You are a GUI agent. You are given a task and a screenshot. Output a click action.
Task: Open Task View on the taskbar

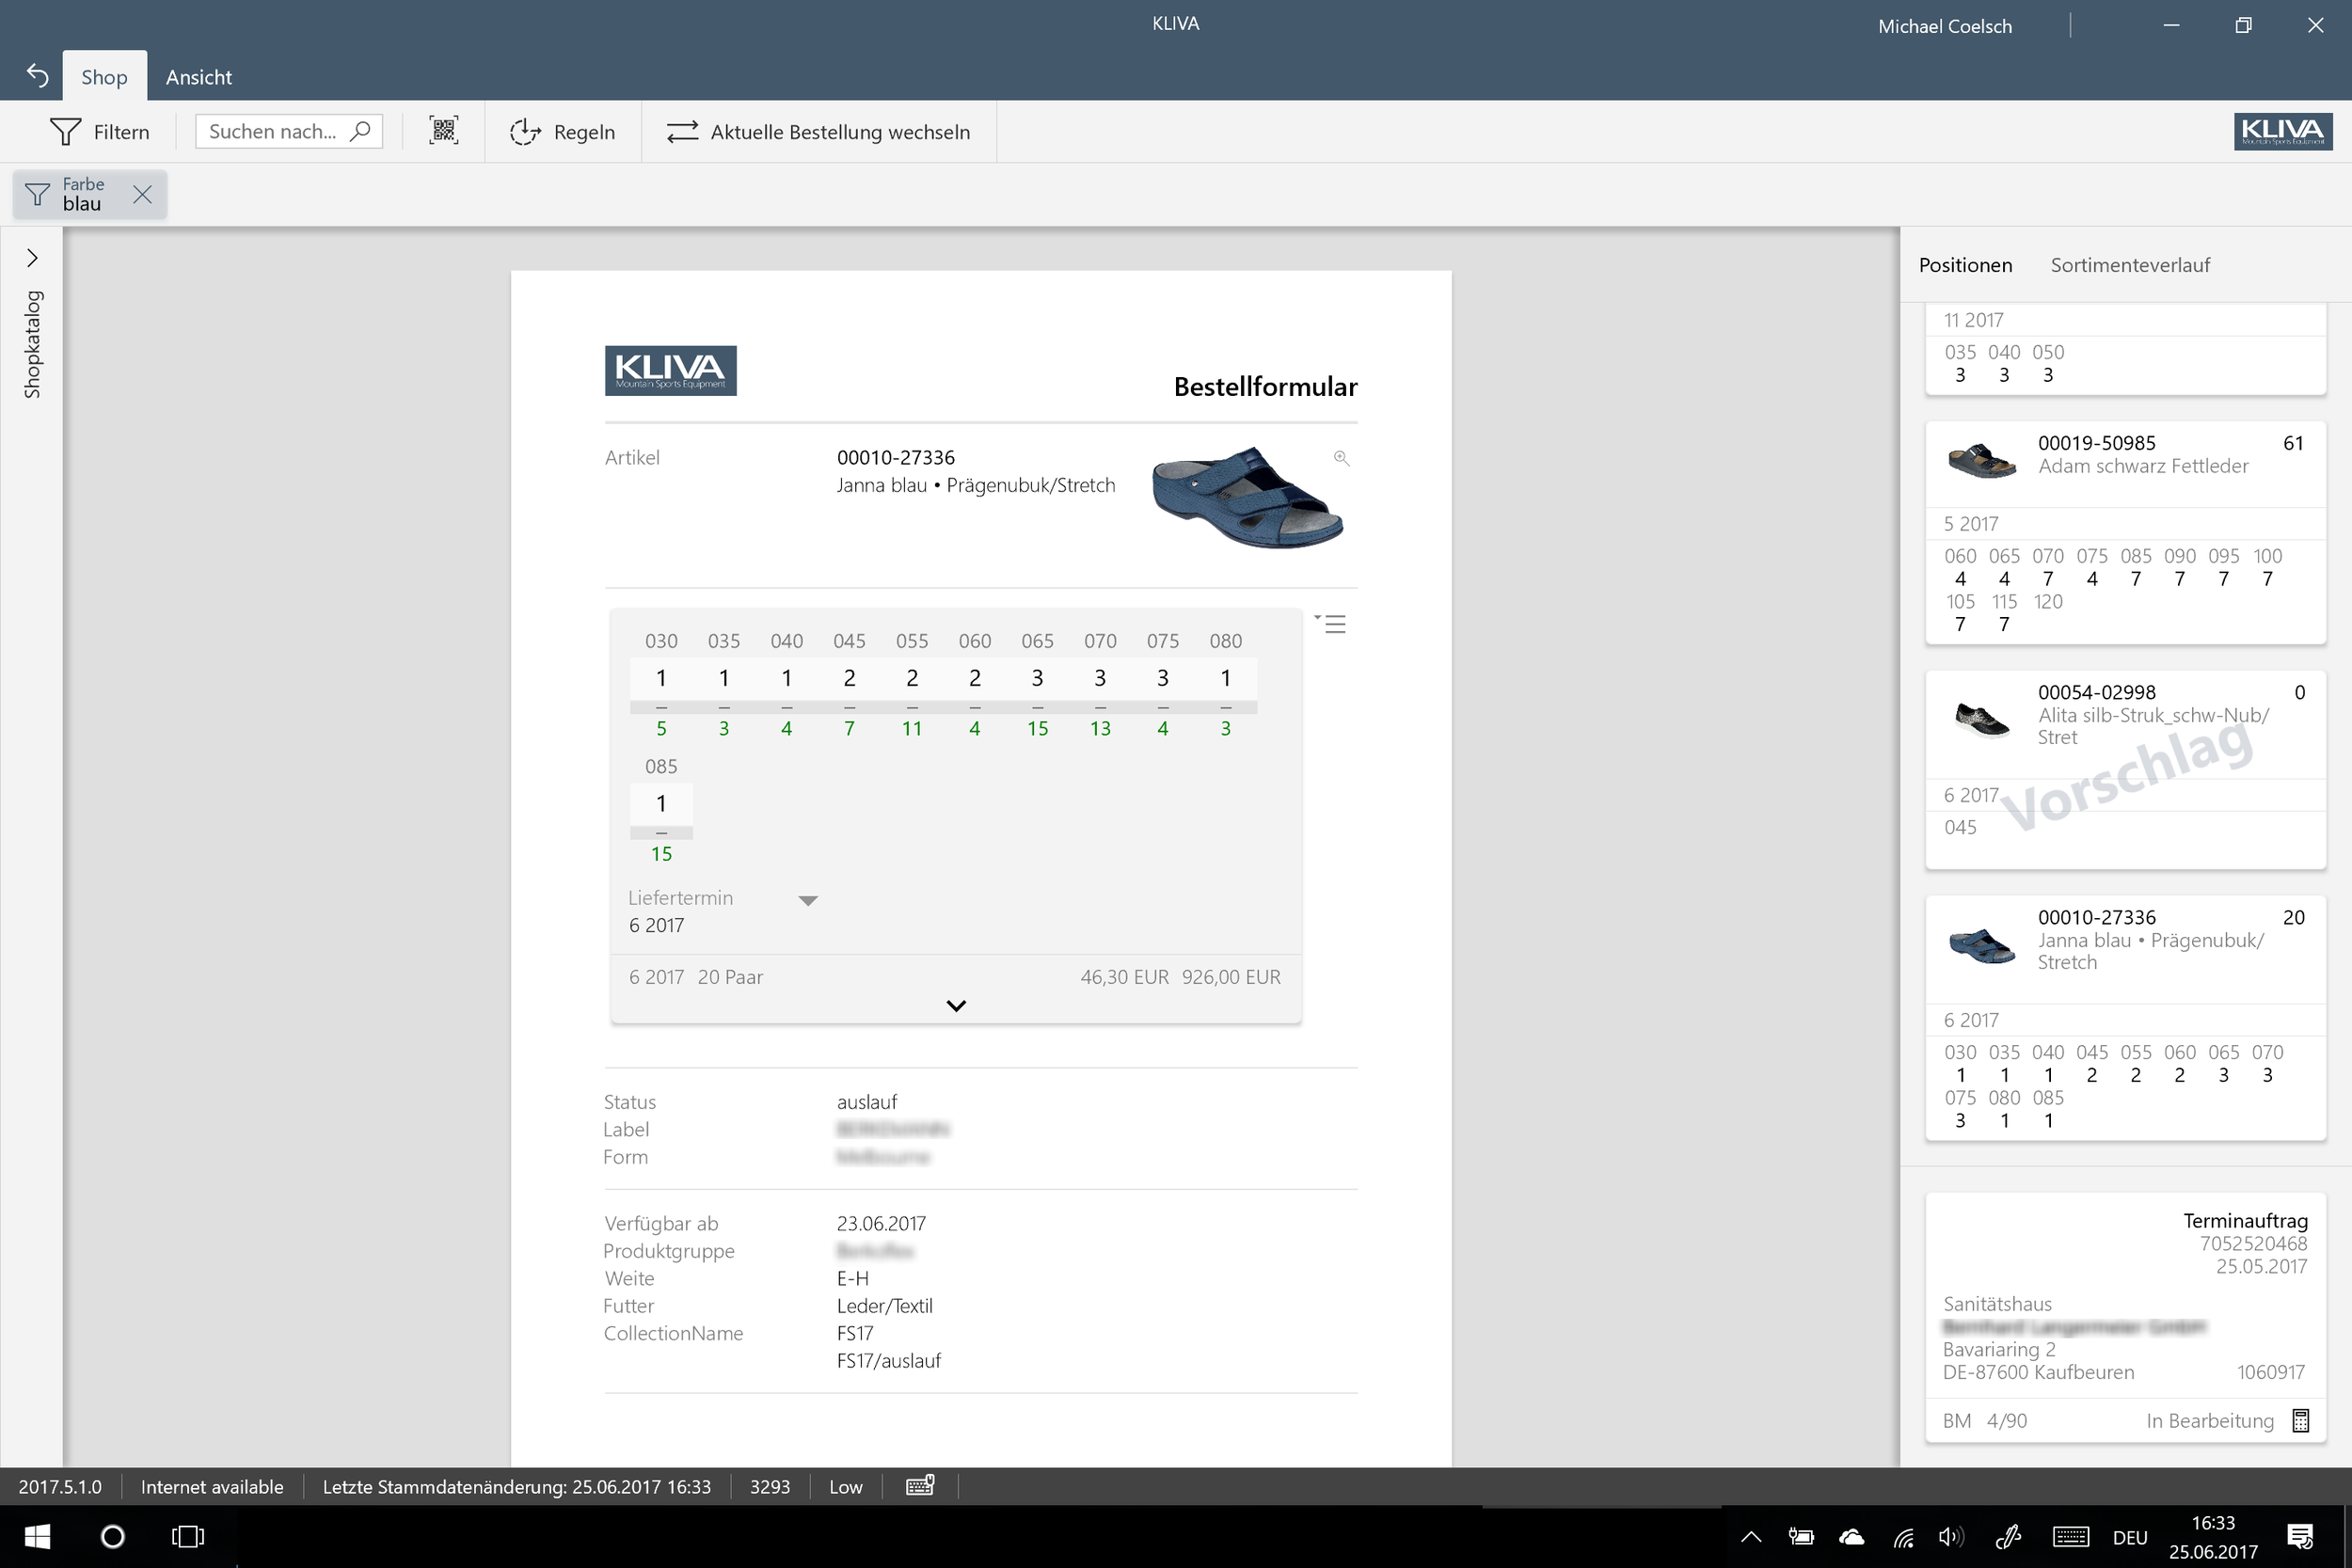[187, 1536]
